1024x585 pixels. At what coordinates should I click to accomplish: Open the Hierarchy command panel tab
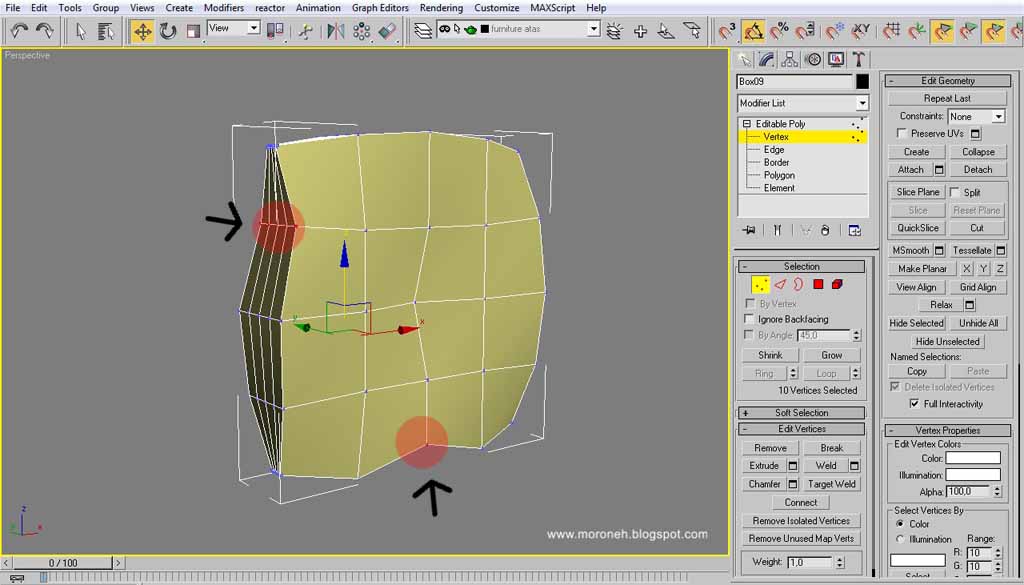[790, 59]
